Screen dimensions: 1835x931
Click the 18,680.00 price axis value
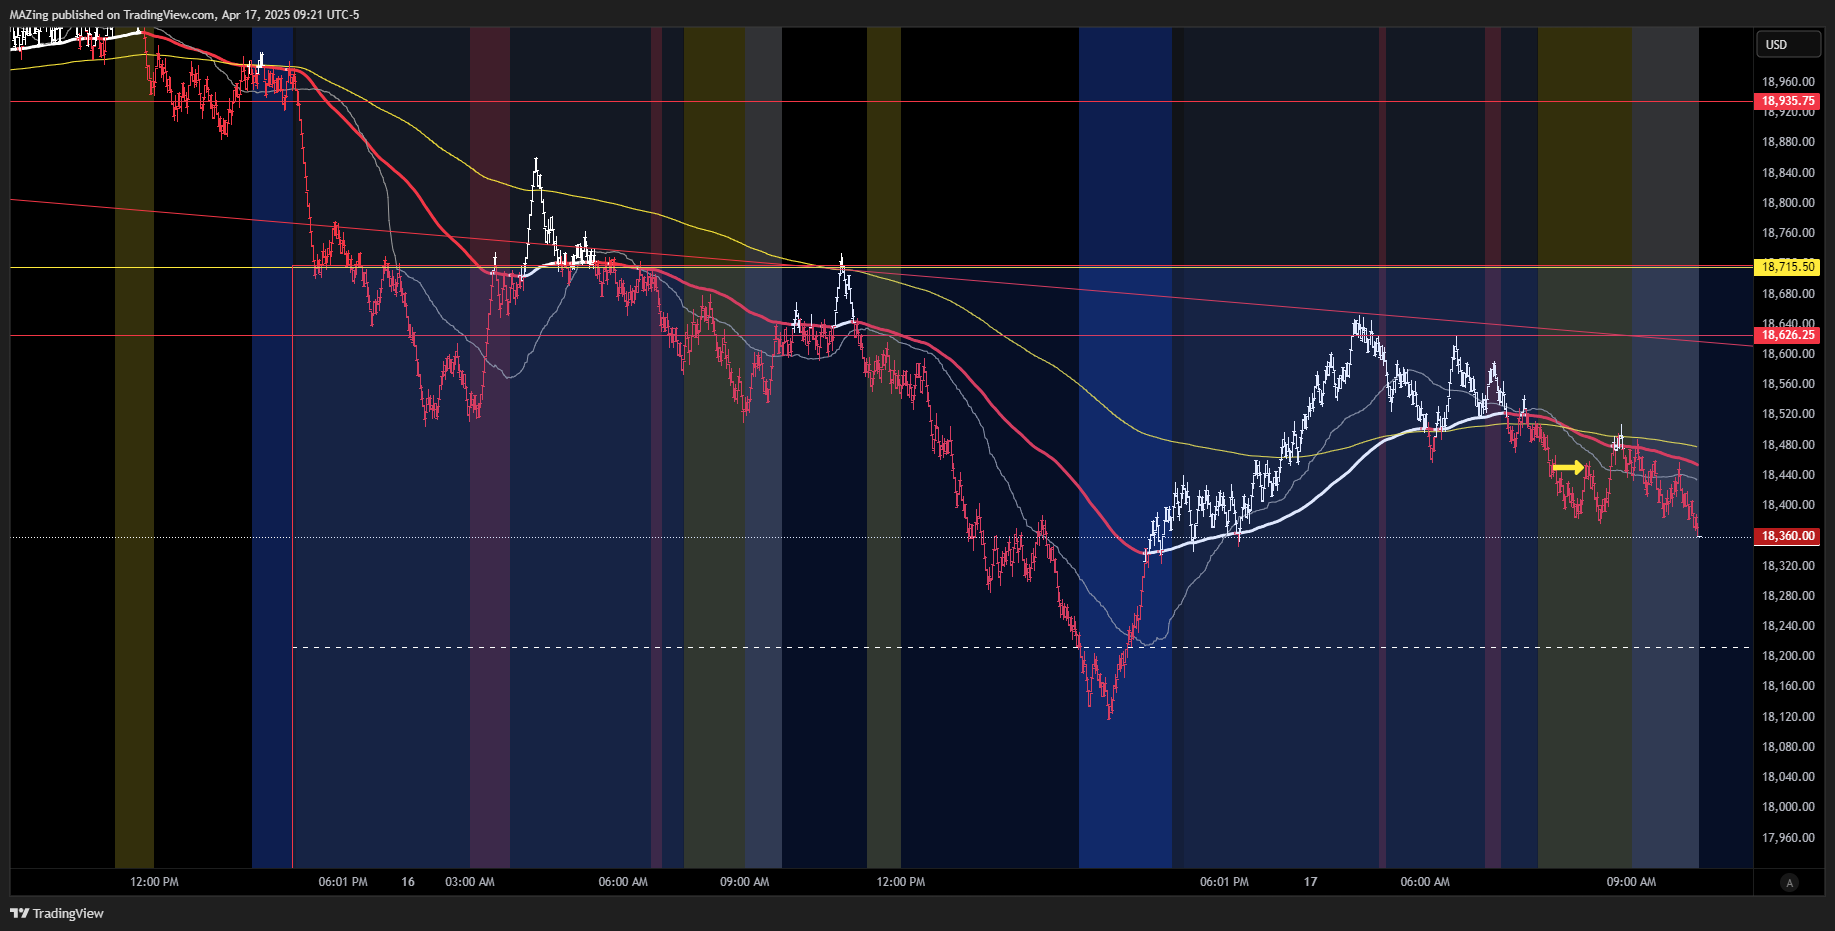tap(1788, 294)
